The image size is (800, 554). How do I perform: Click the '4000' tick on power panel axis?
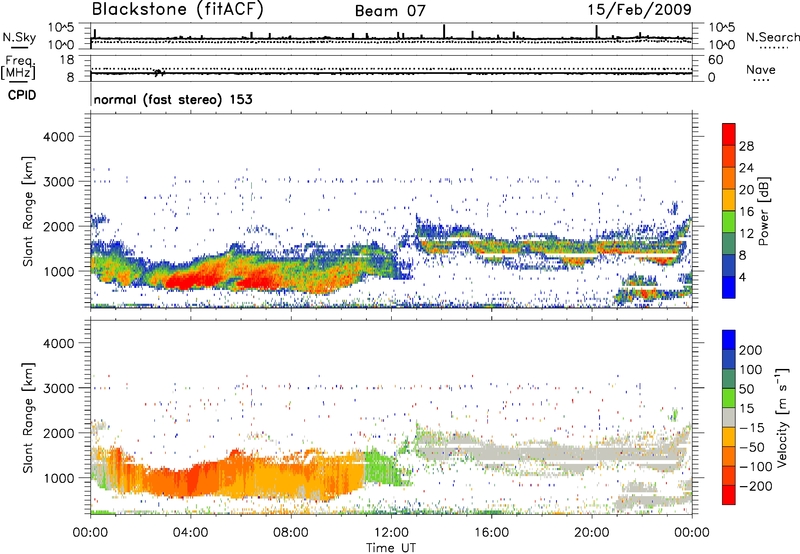[58, 137]
